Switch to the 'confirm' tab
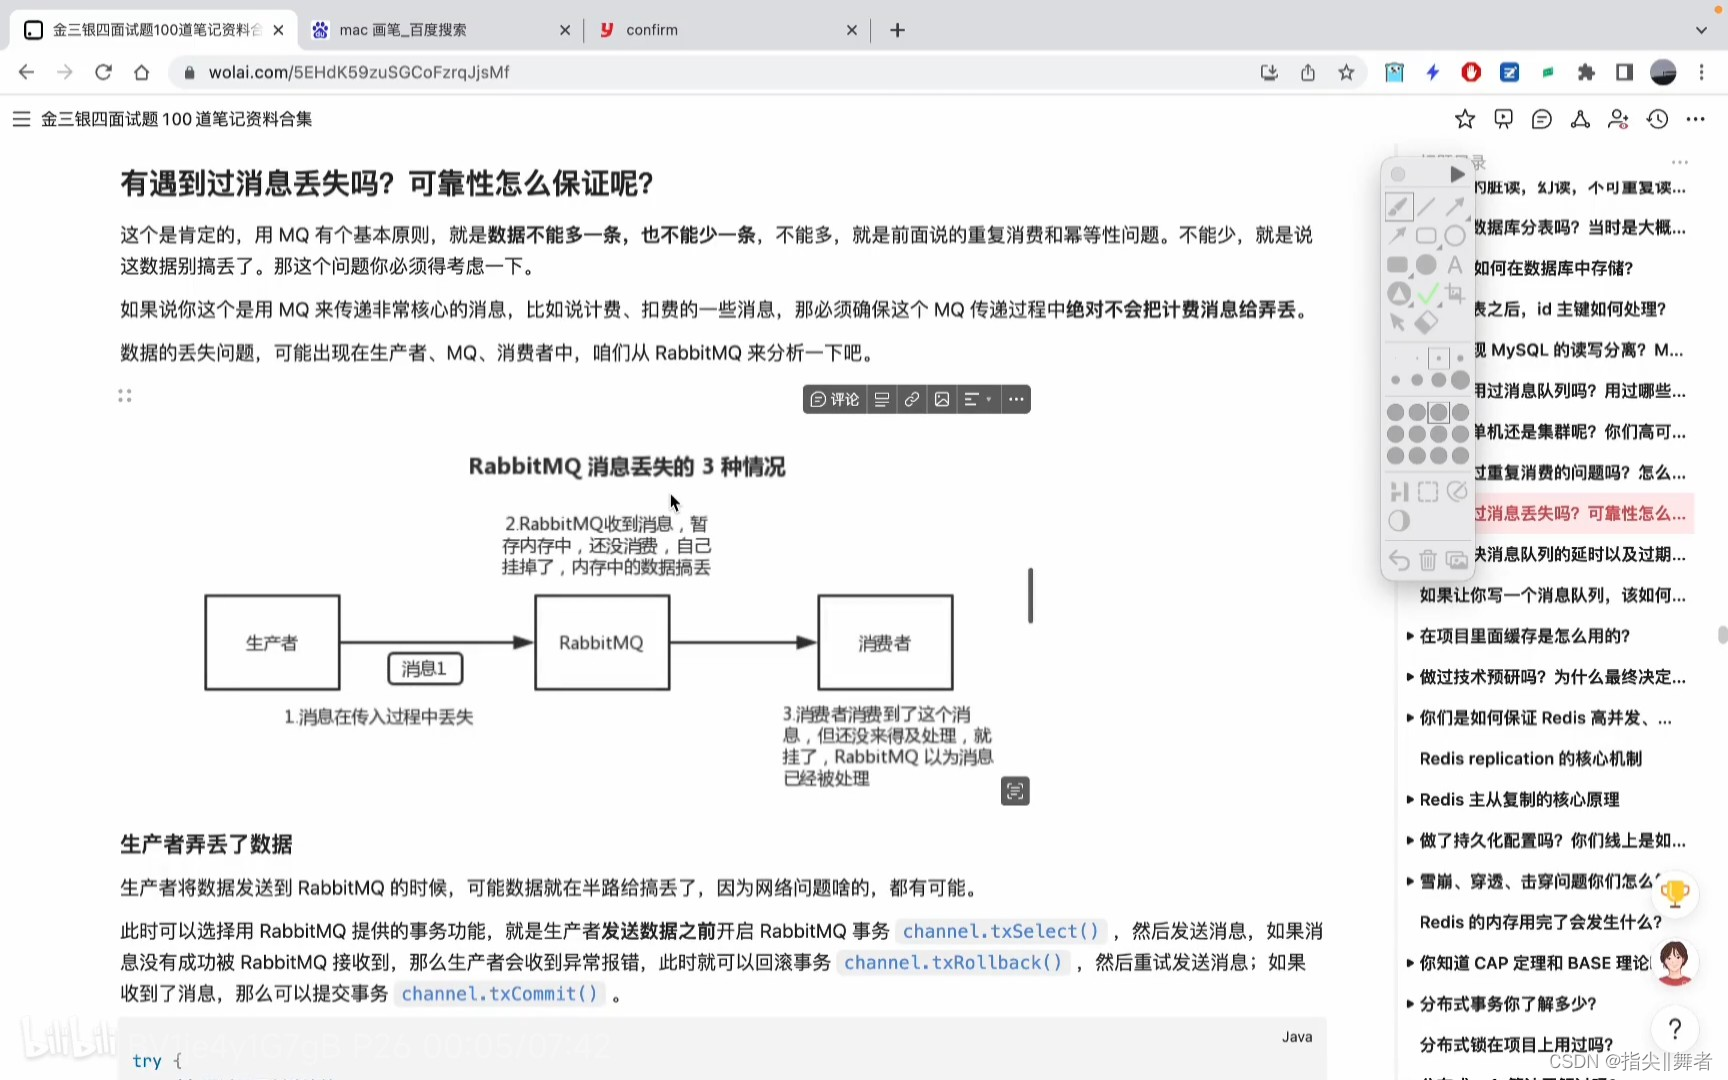This screenshot has height=1080, width=1728. pyautogui.click(x=727, y=30)
